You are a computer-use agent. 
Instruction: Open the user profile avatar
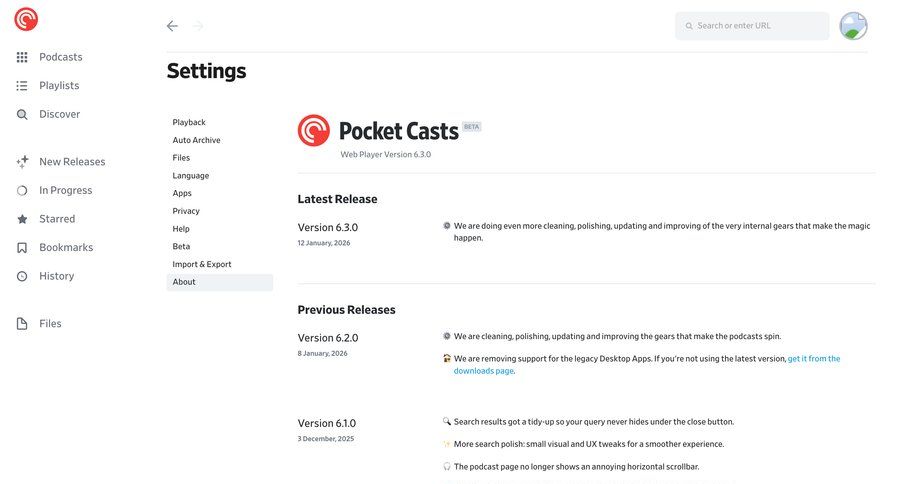tap(853, 26)
